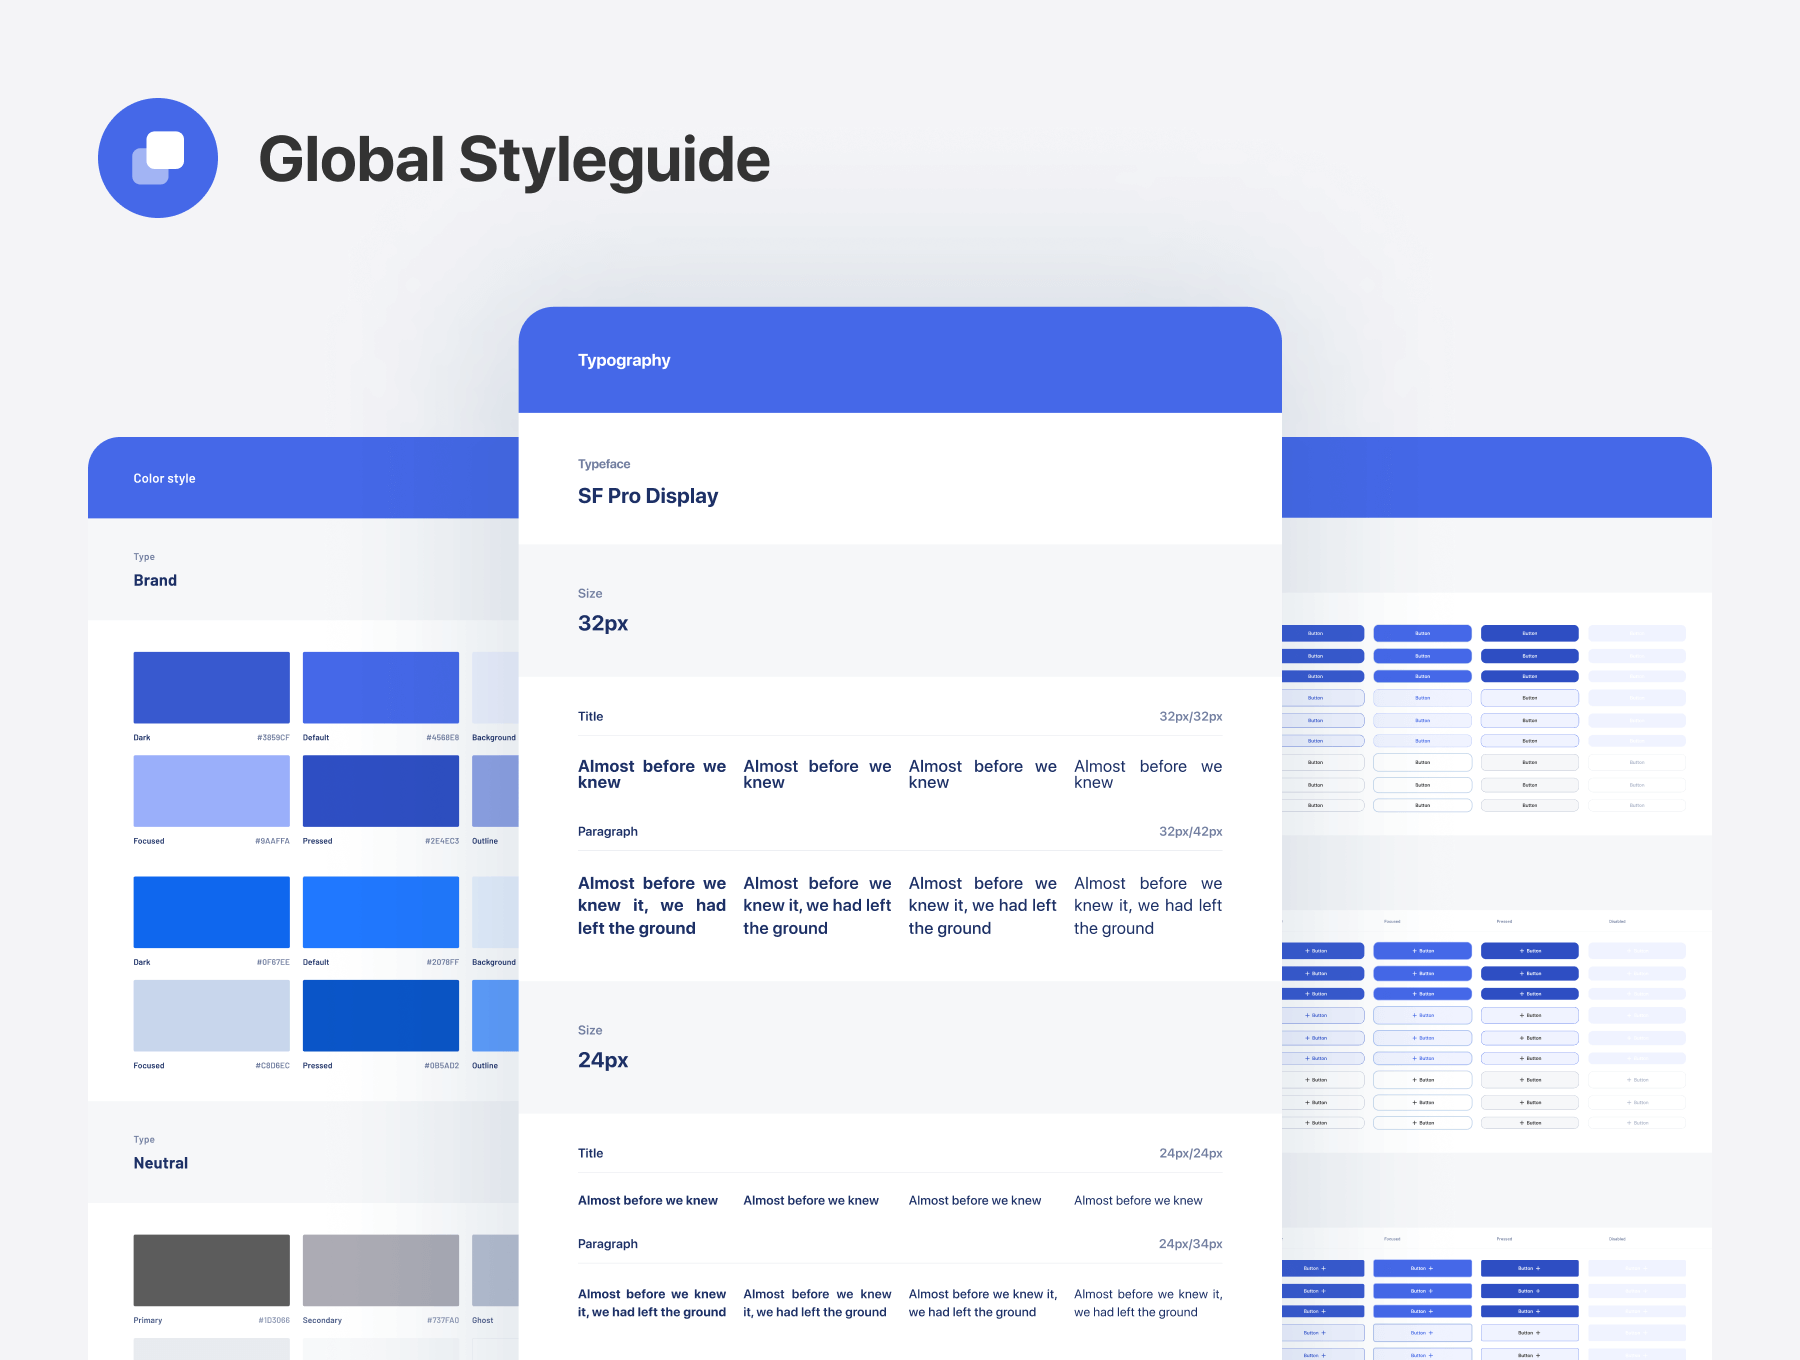Click the Global Styleguide title text
Screen dimensions: 1800x1360
click(514, 160)
